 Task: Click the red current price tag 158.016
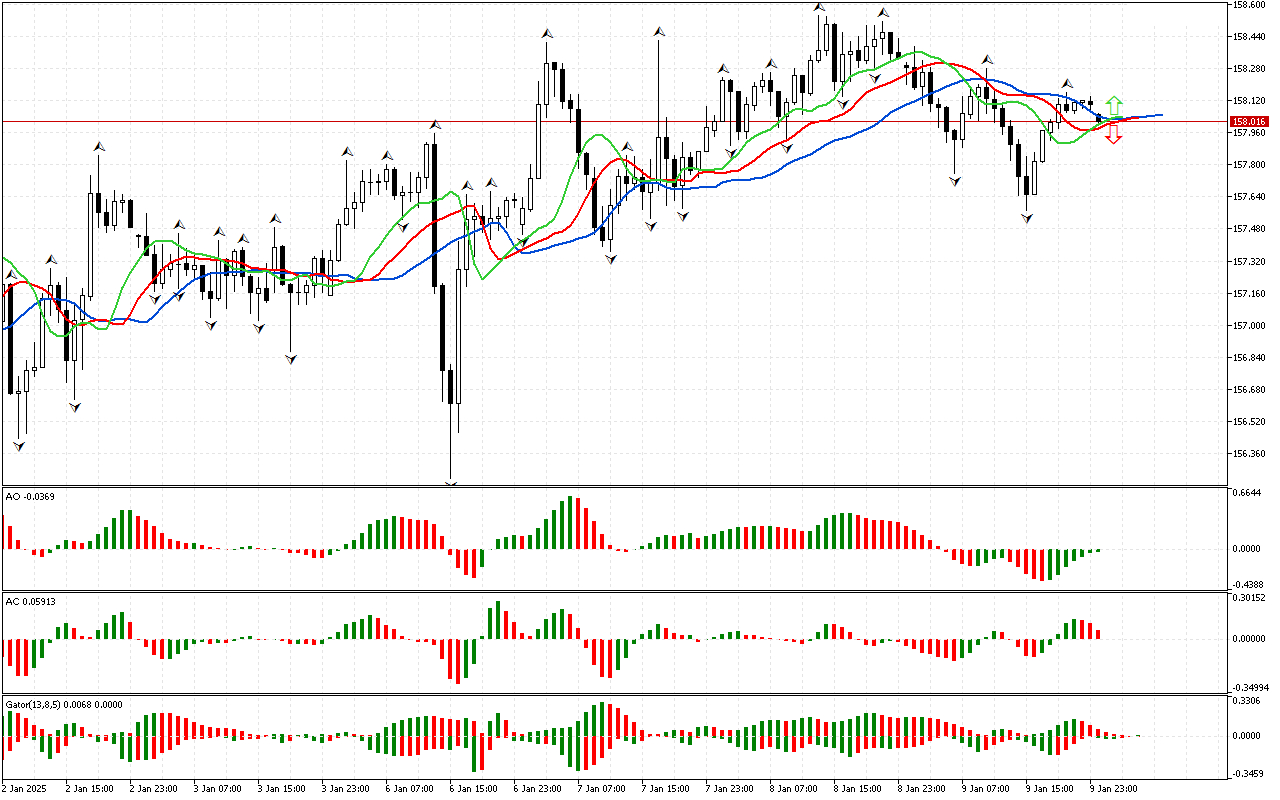1248,121
